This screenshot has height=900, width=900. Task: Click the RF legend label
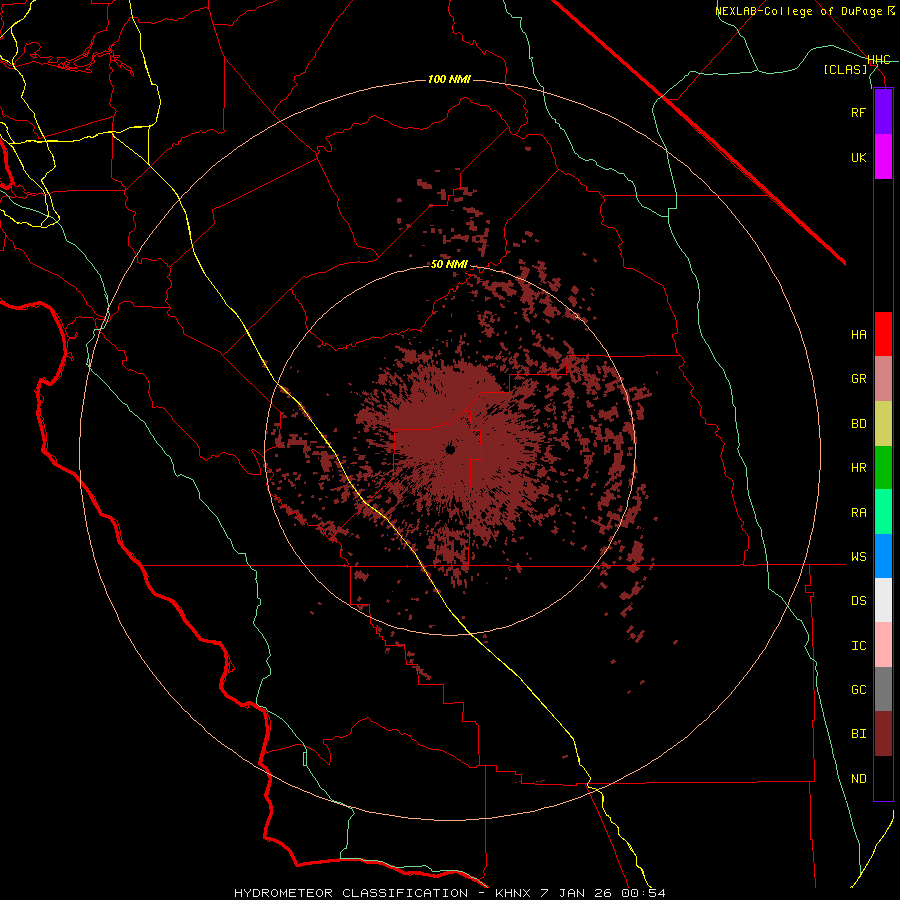point(858,112)
